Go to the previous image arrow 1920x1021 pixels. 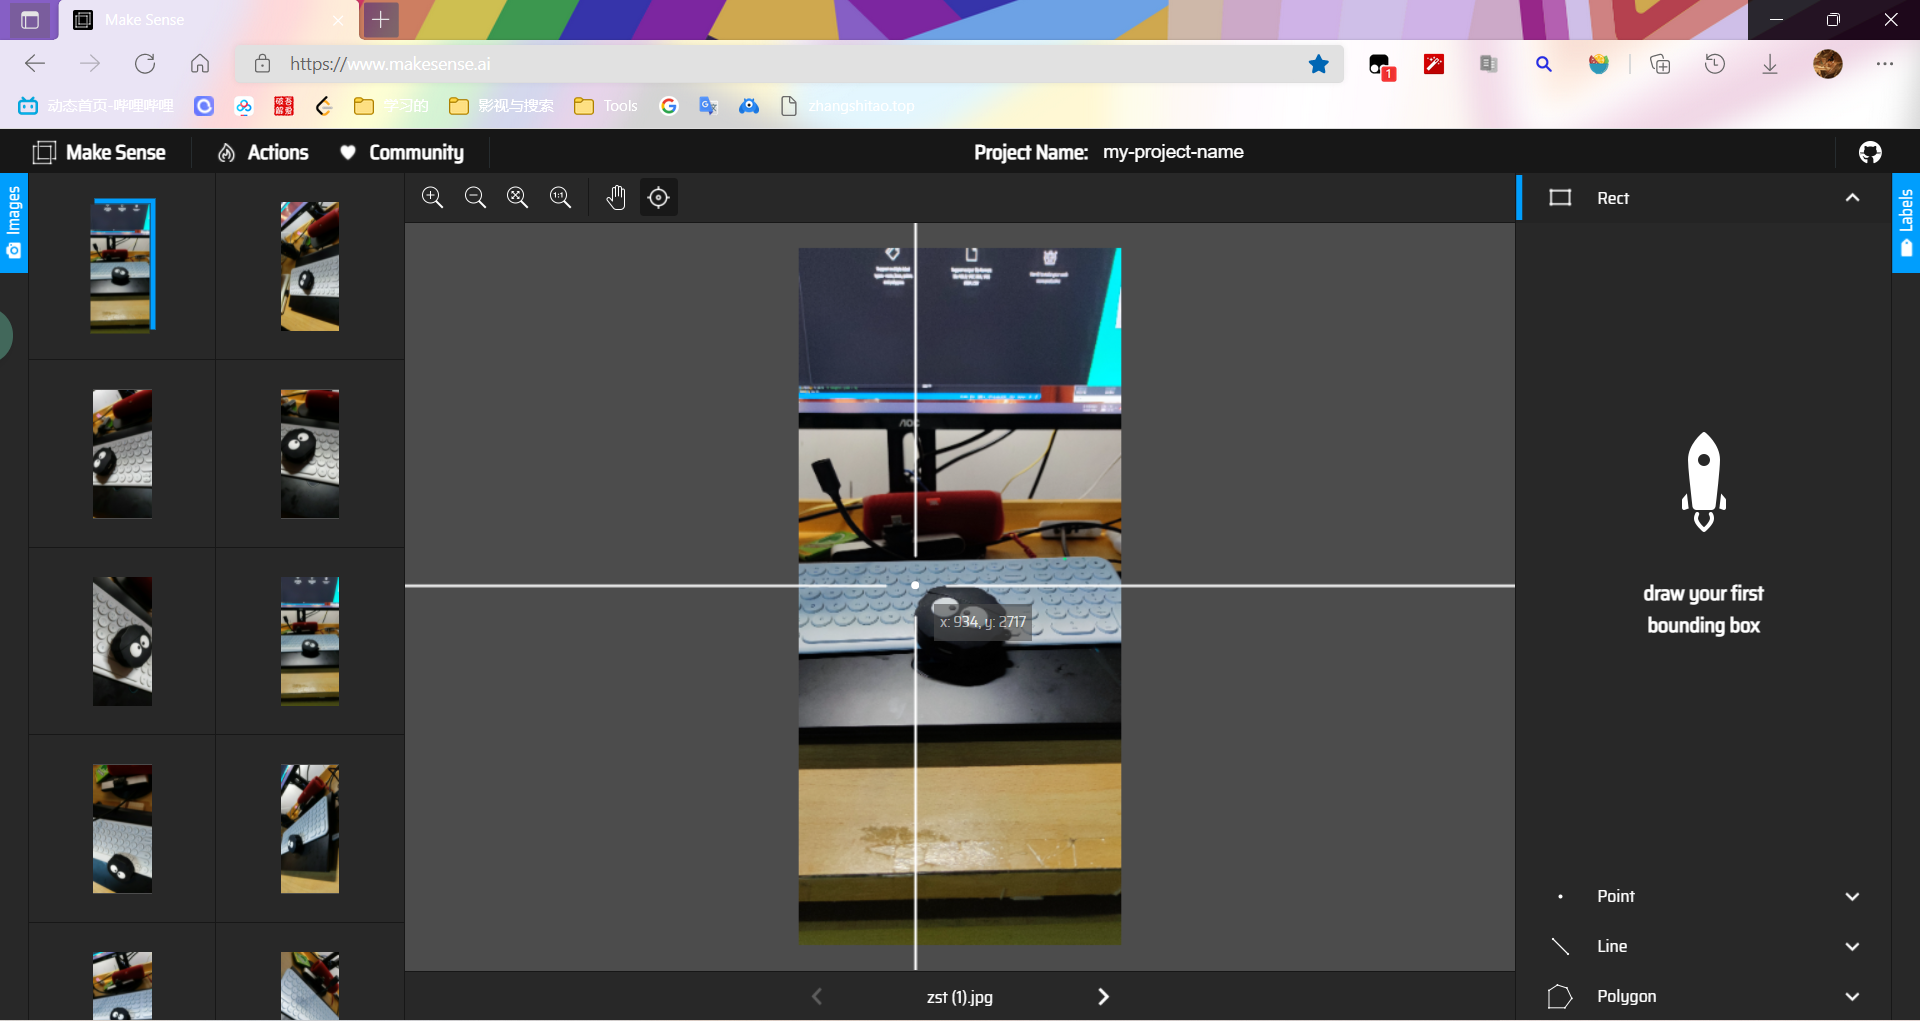point(817,997)
